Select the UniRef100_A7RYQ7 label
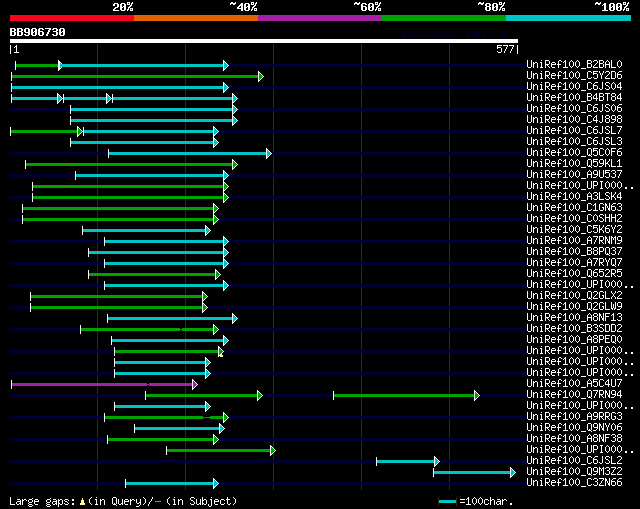The width and height of the screenshot is (640, 509). 574,263
